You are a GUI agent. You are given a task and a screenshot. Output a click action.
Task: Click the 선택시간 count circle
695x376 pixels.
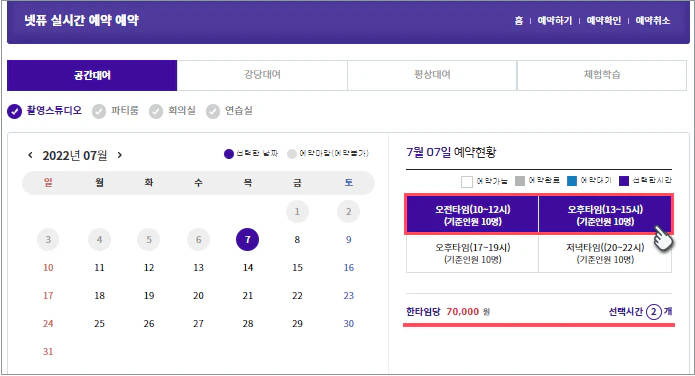pos(653,312)
